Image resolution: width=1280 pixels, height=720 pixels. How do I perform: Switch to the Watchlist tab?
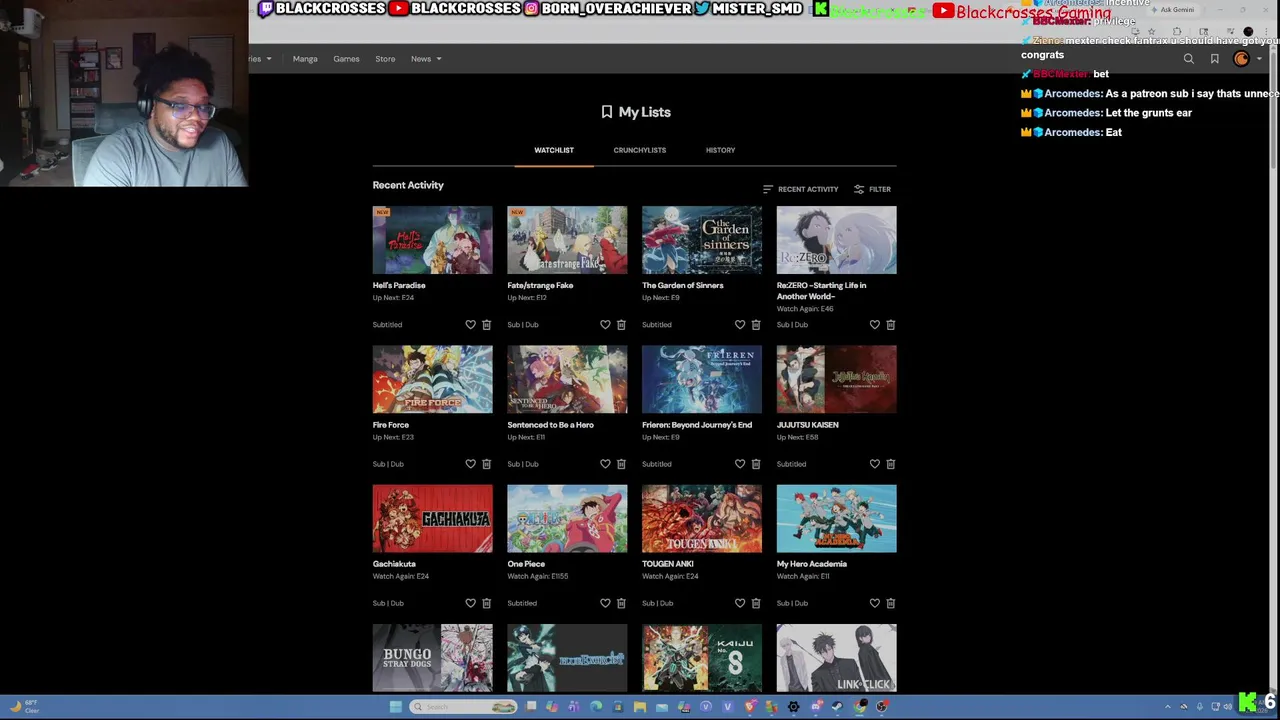point(554,150)
